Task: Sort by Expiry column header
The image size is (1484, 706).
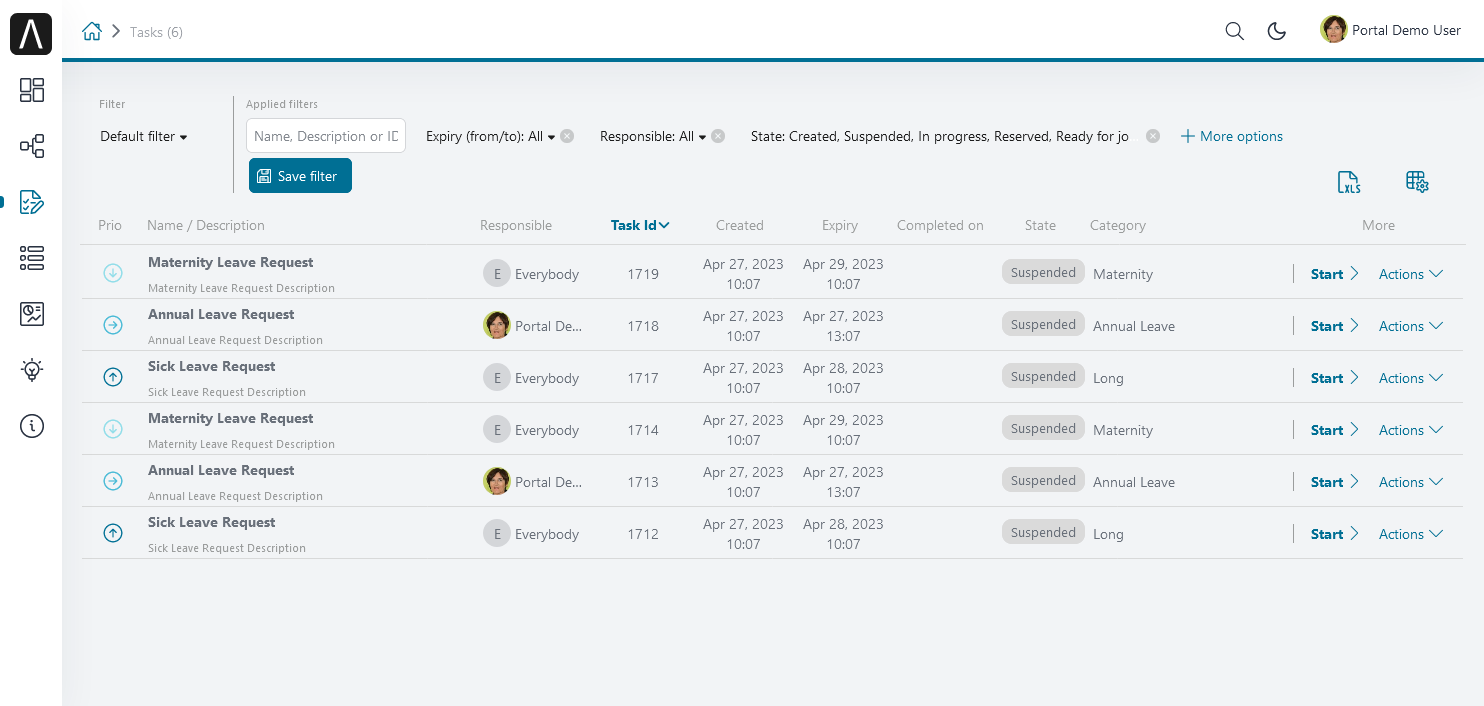Action: pos(840,225)
